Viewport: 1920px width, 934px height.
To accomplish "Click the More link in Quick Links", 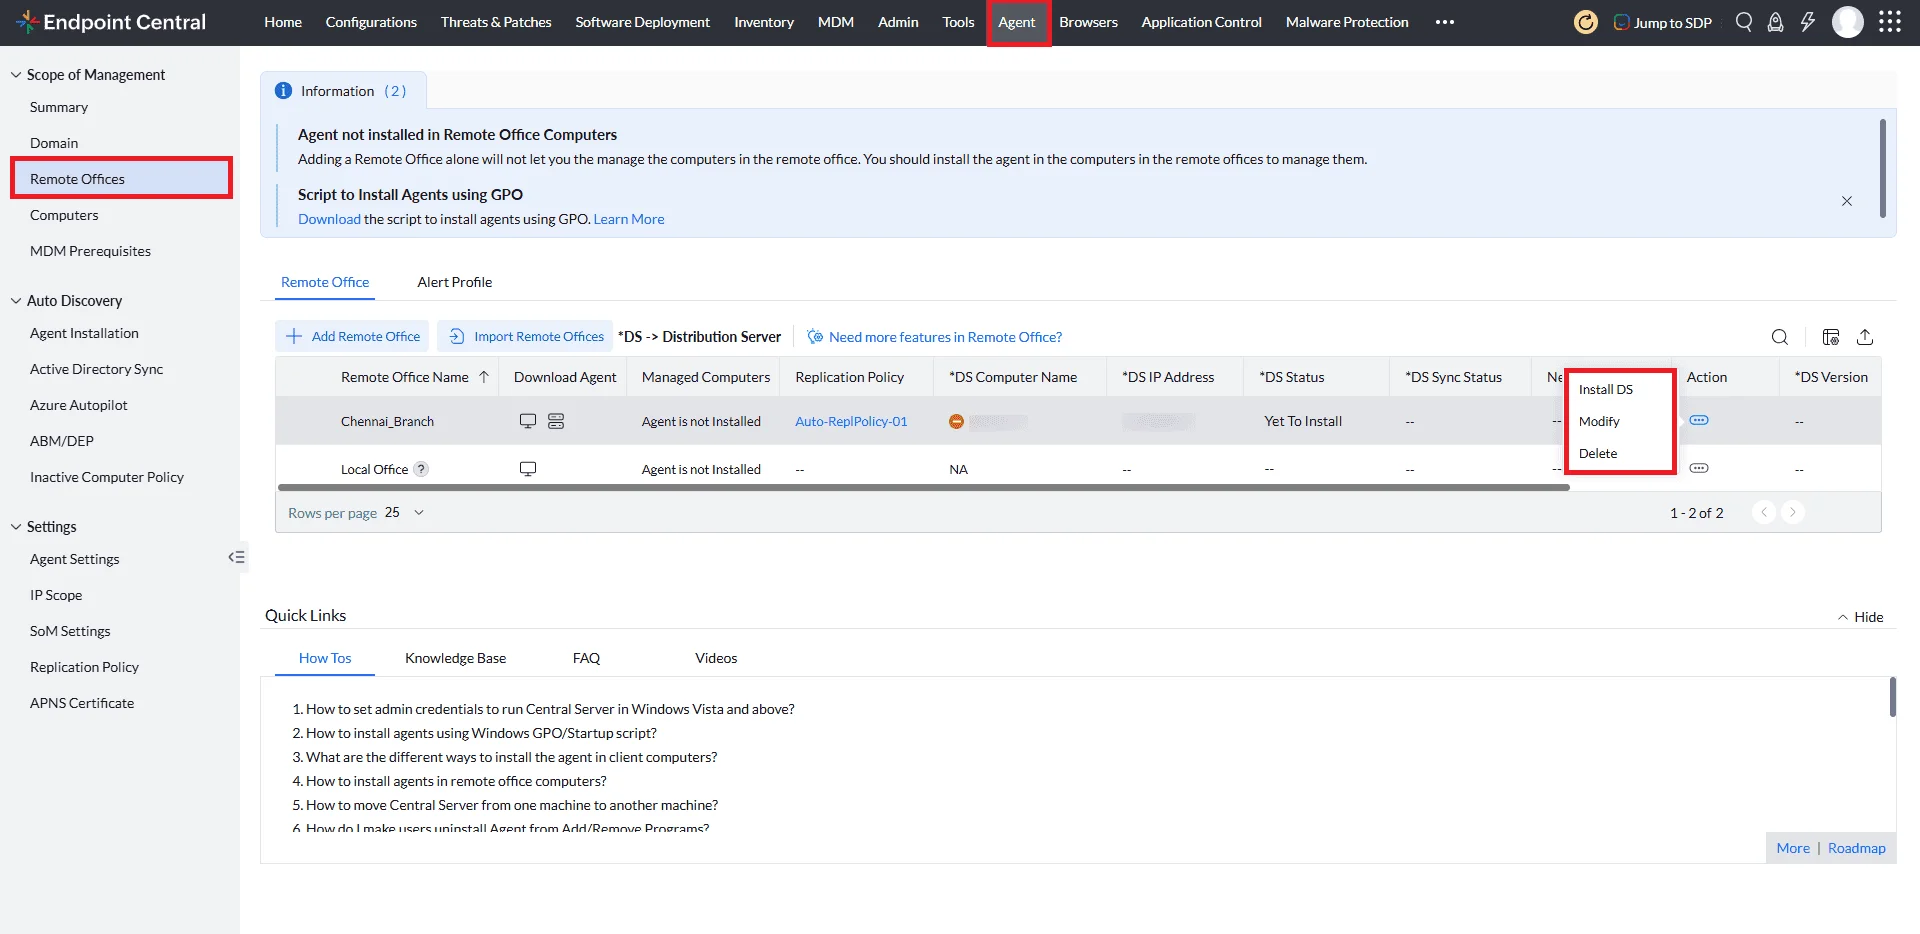I will (1793, 848).
